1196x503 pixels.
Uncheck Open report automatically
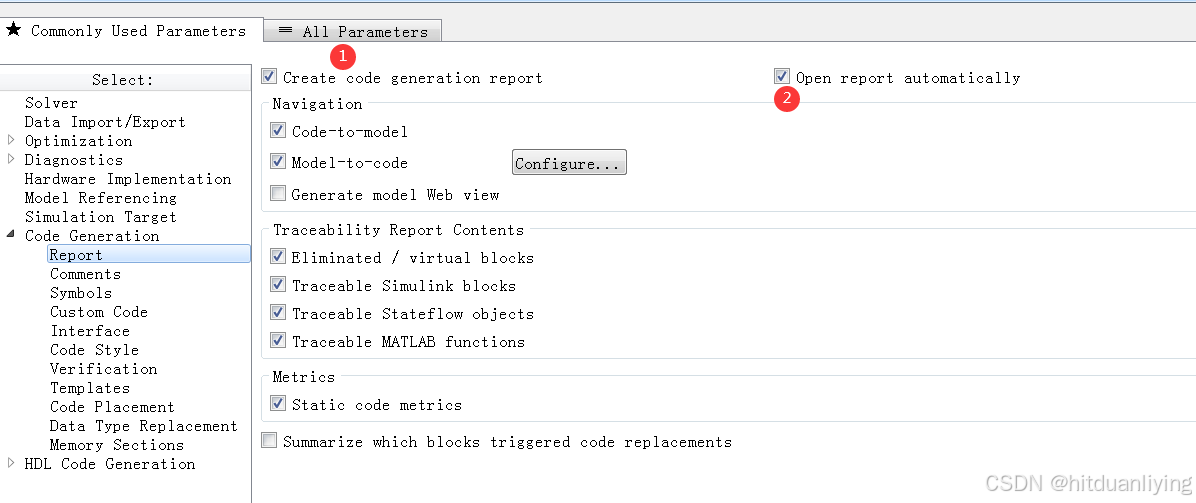click(x=782, y=76)
